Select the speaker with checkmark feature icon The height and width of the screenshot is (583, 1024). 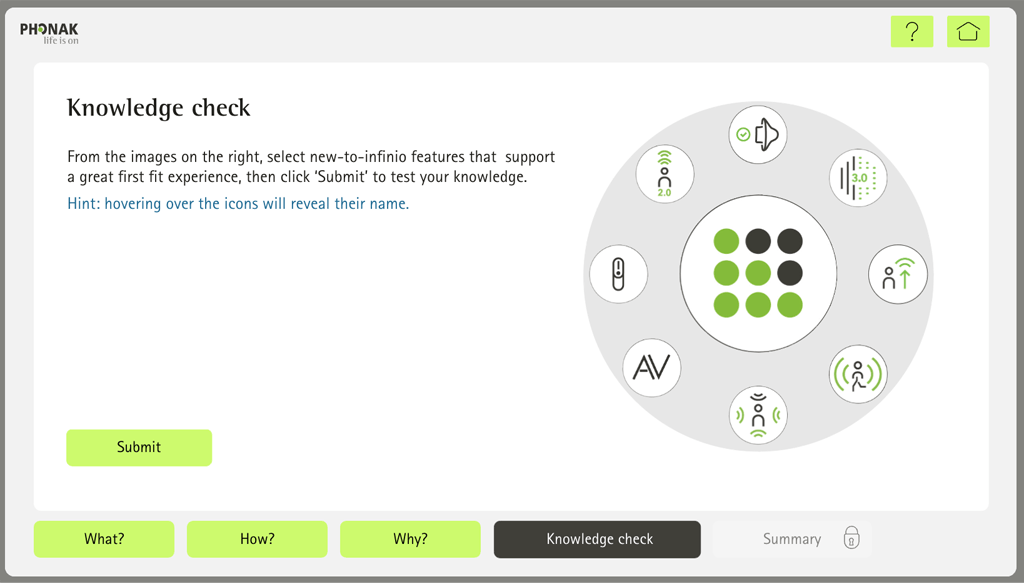click(x=758, y=134)
